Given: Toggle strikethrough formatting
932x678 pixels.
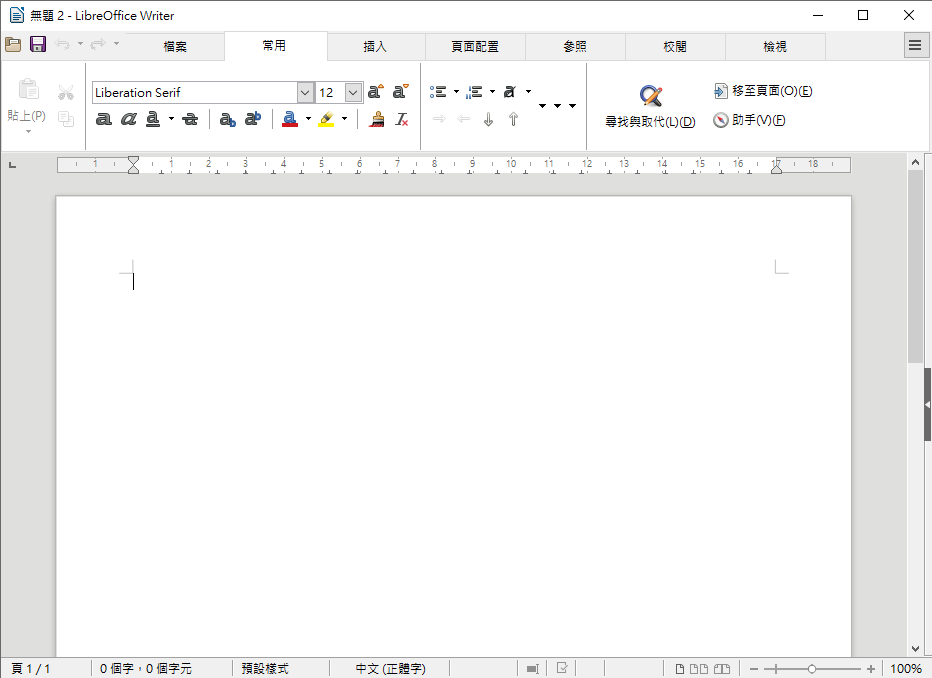Looking at the screenshot, I should (190, 119).
